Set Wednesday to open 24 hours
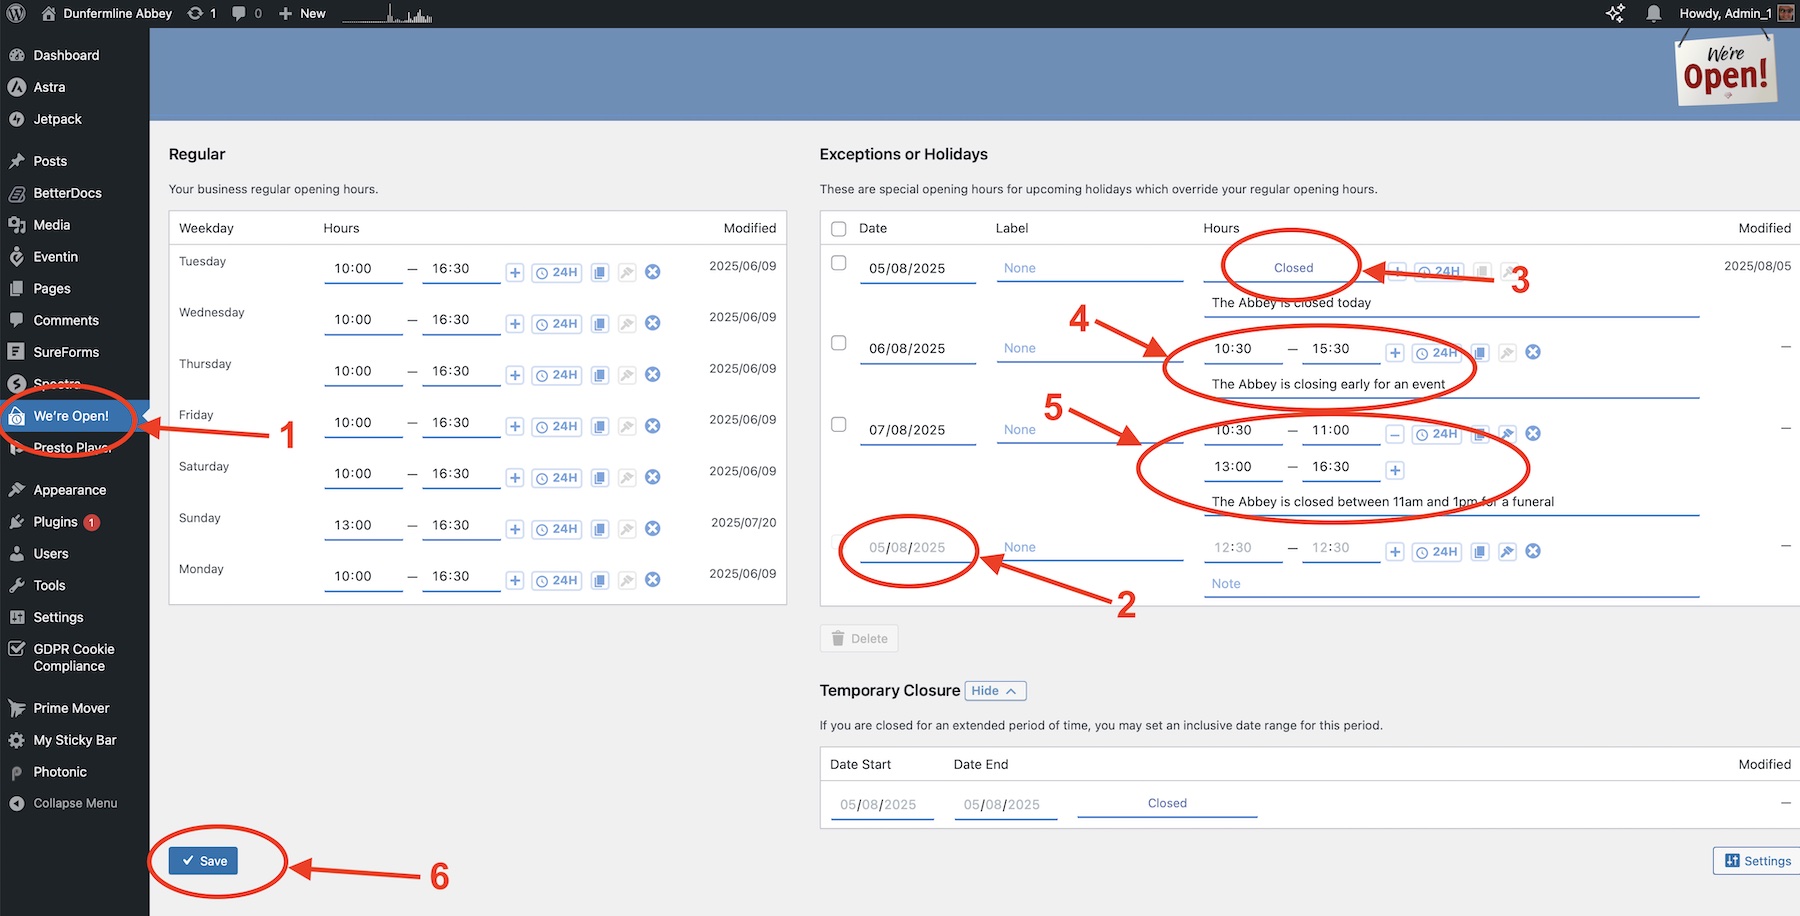This screenshot has width=1800, height=916. (x=557, y=324)
